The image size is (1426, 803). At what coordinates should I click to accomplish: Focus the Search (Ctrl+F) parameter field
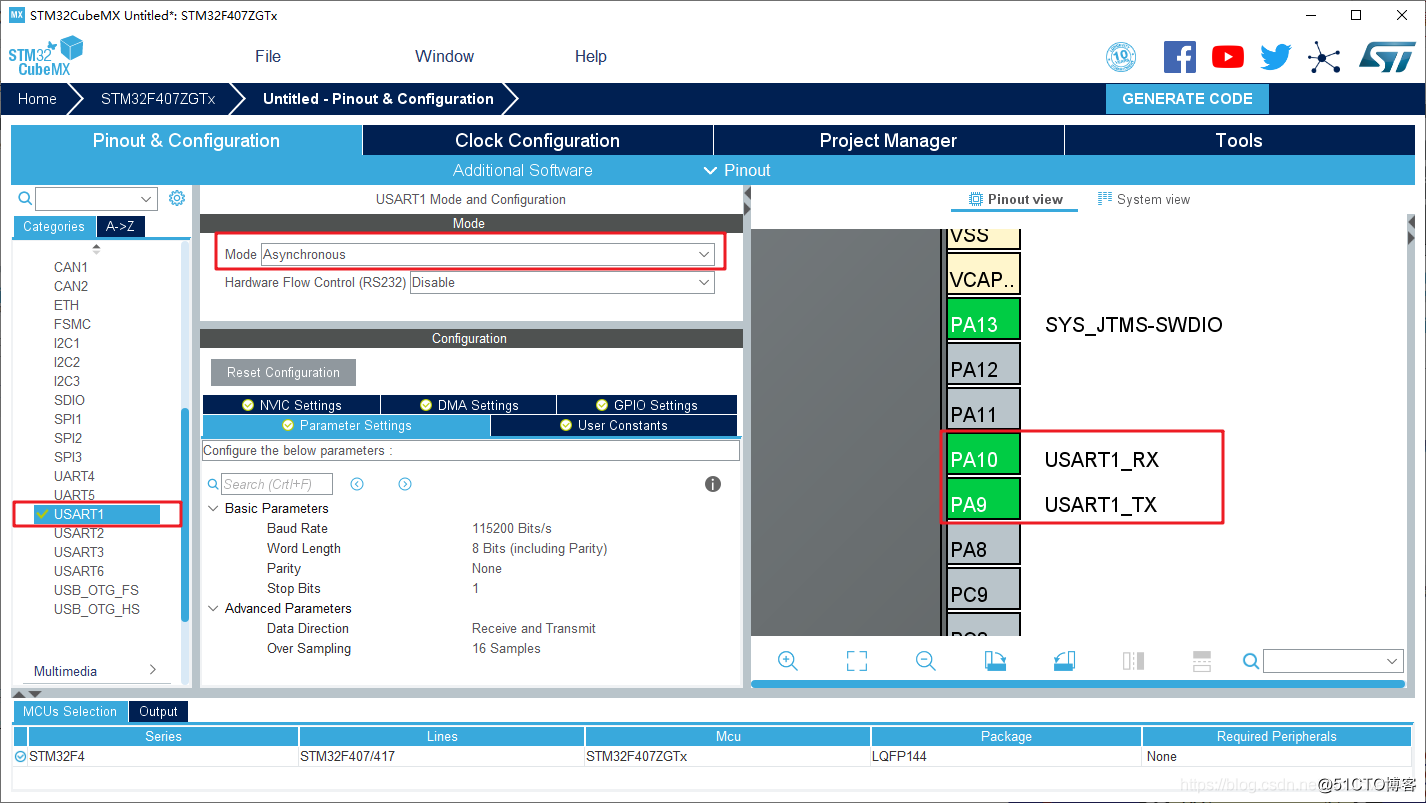click(276, 484)
